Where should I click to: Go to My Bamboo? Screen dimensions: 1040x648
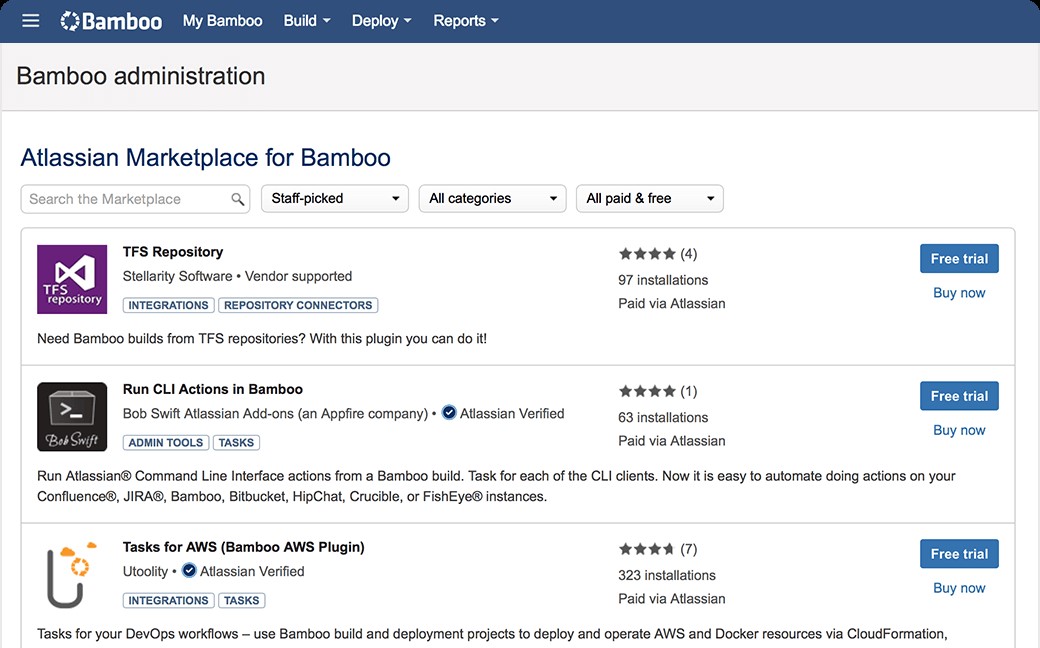coord(222,21)
